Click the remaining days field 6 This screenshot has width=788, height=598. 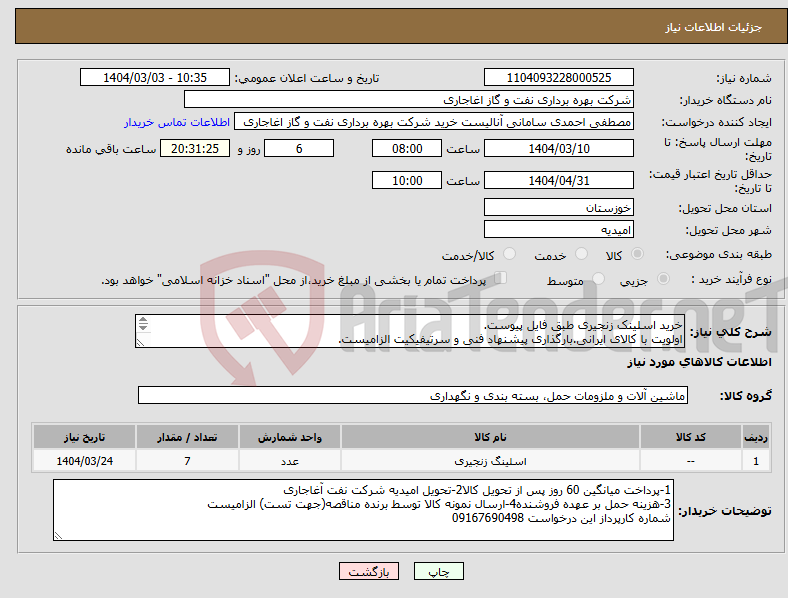[x=299, y=148]
